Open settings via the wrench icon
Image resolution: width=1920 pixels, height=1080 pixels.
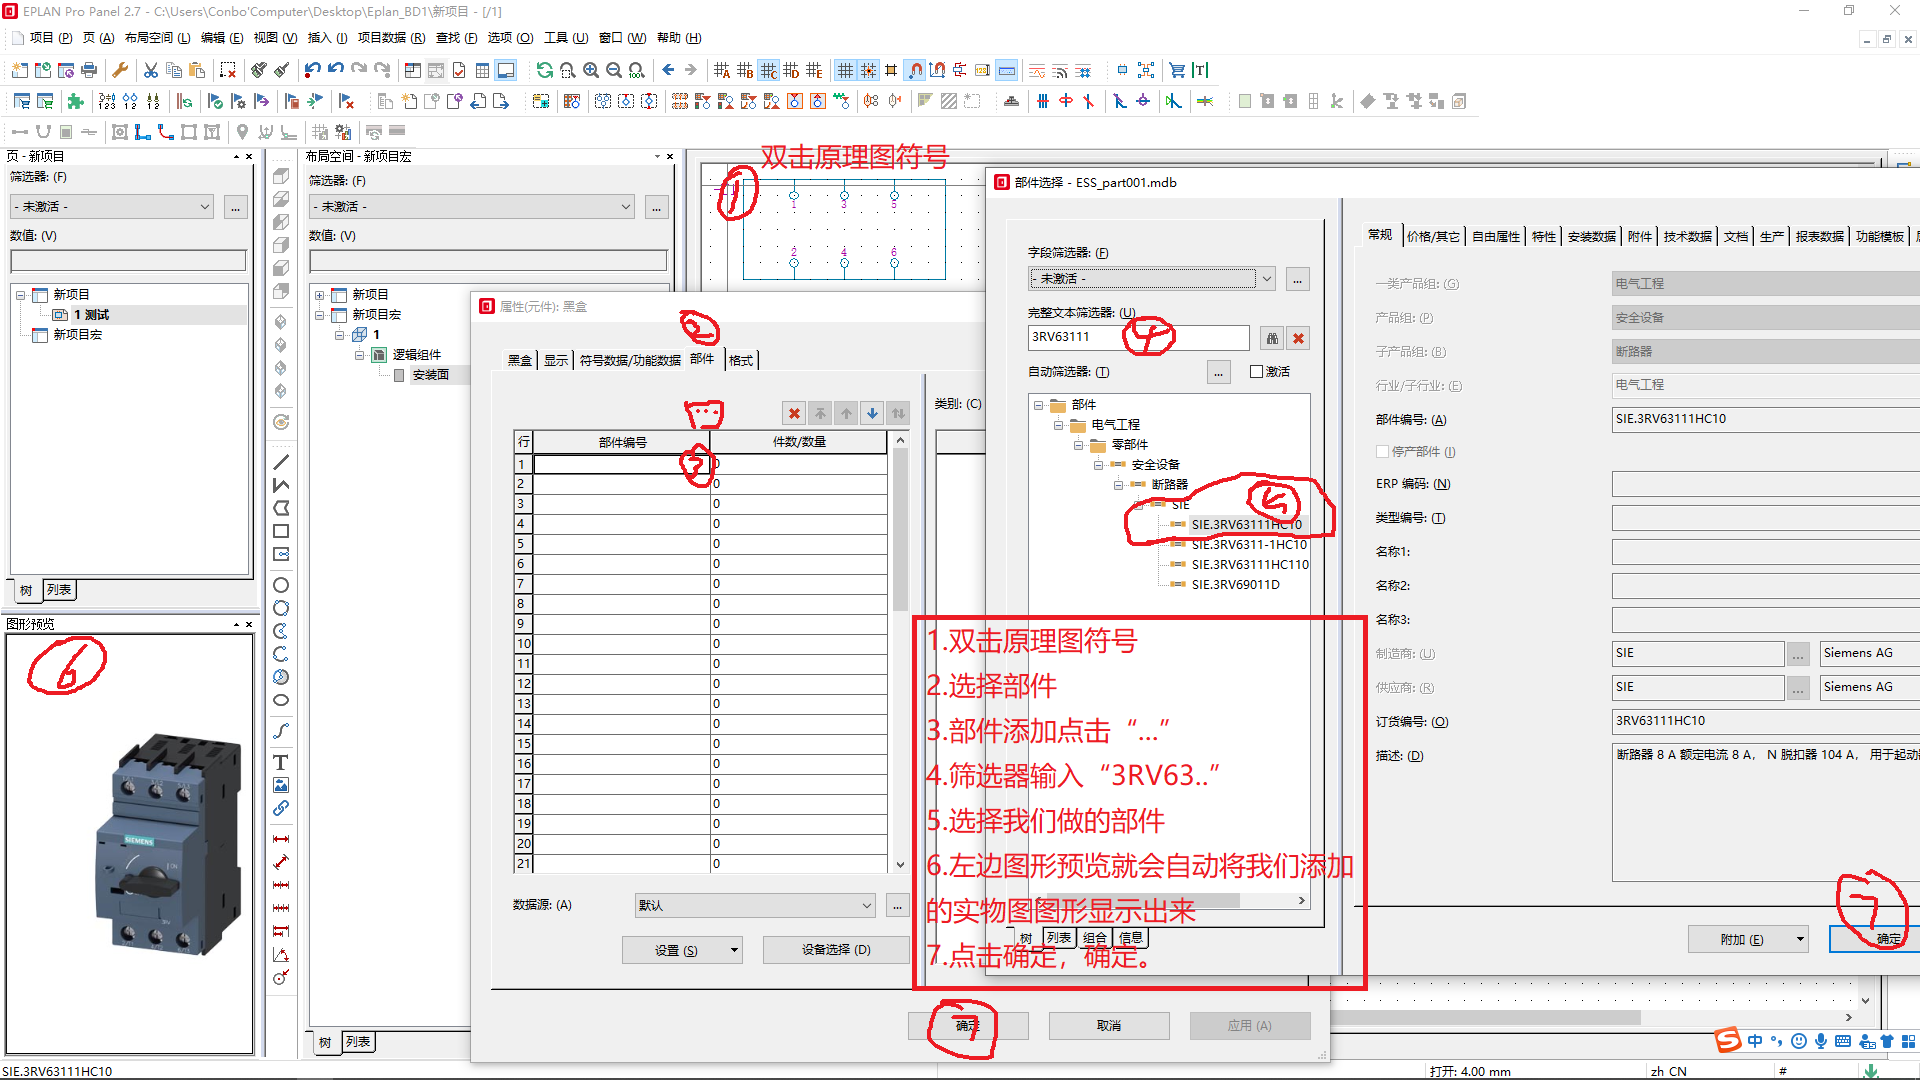click(x=121, y=70)
